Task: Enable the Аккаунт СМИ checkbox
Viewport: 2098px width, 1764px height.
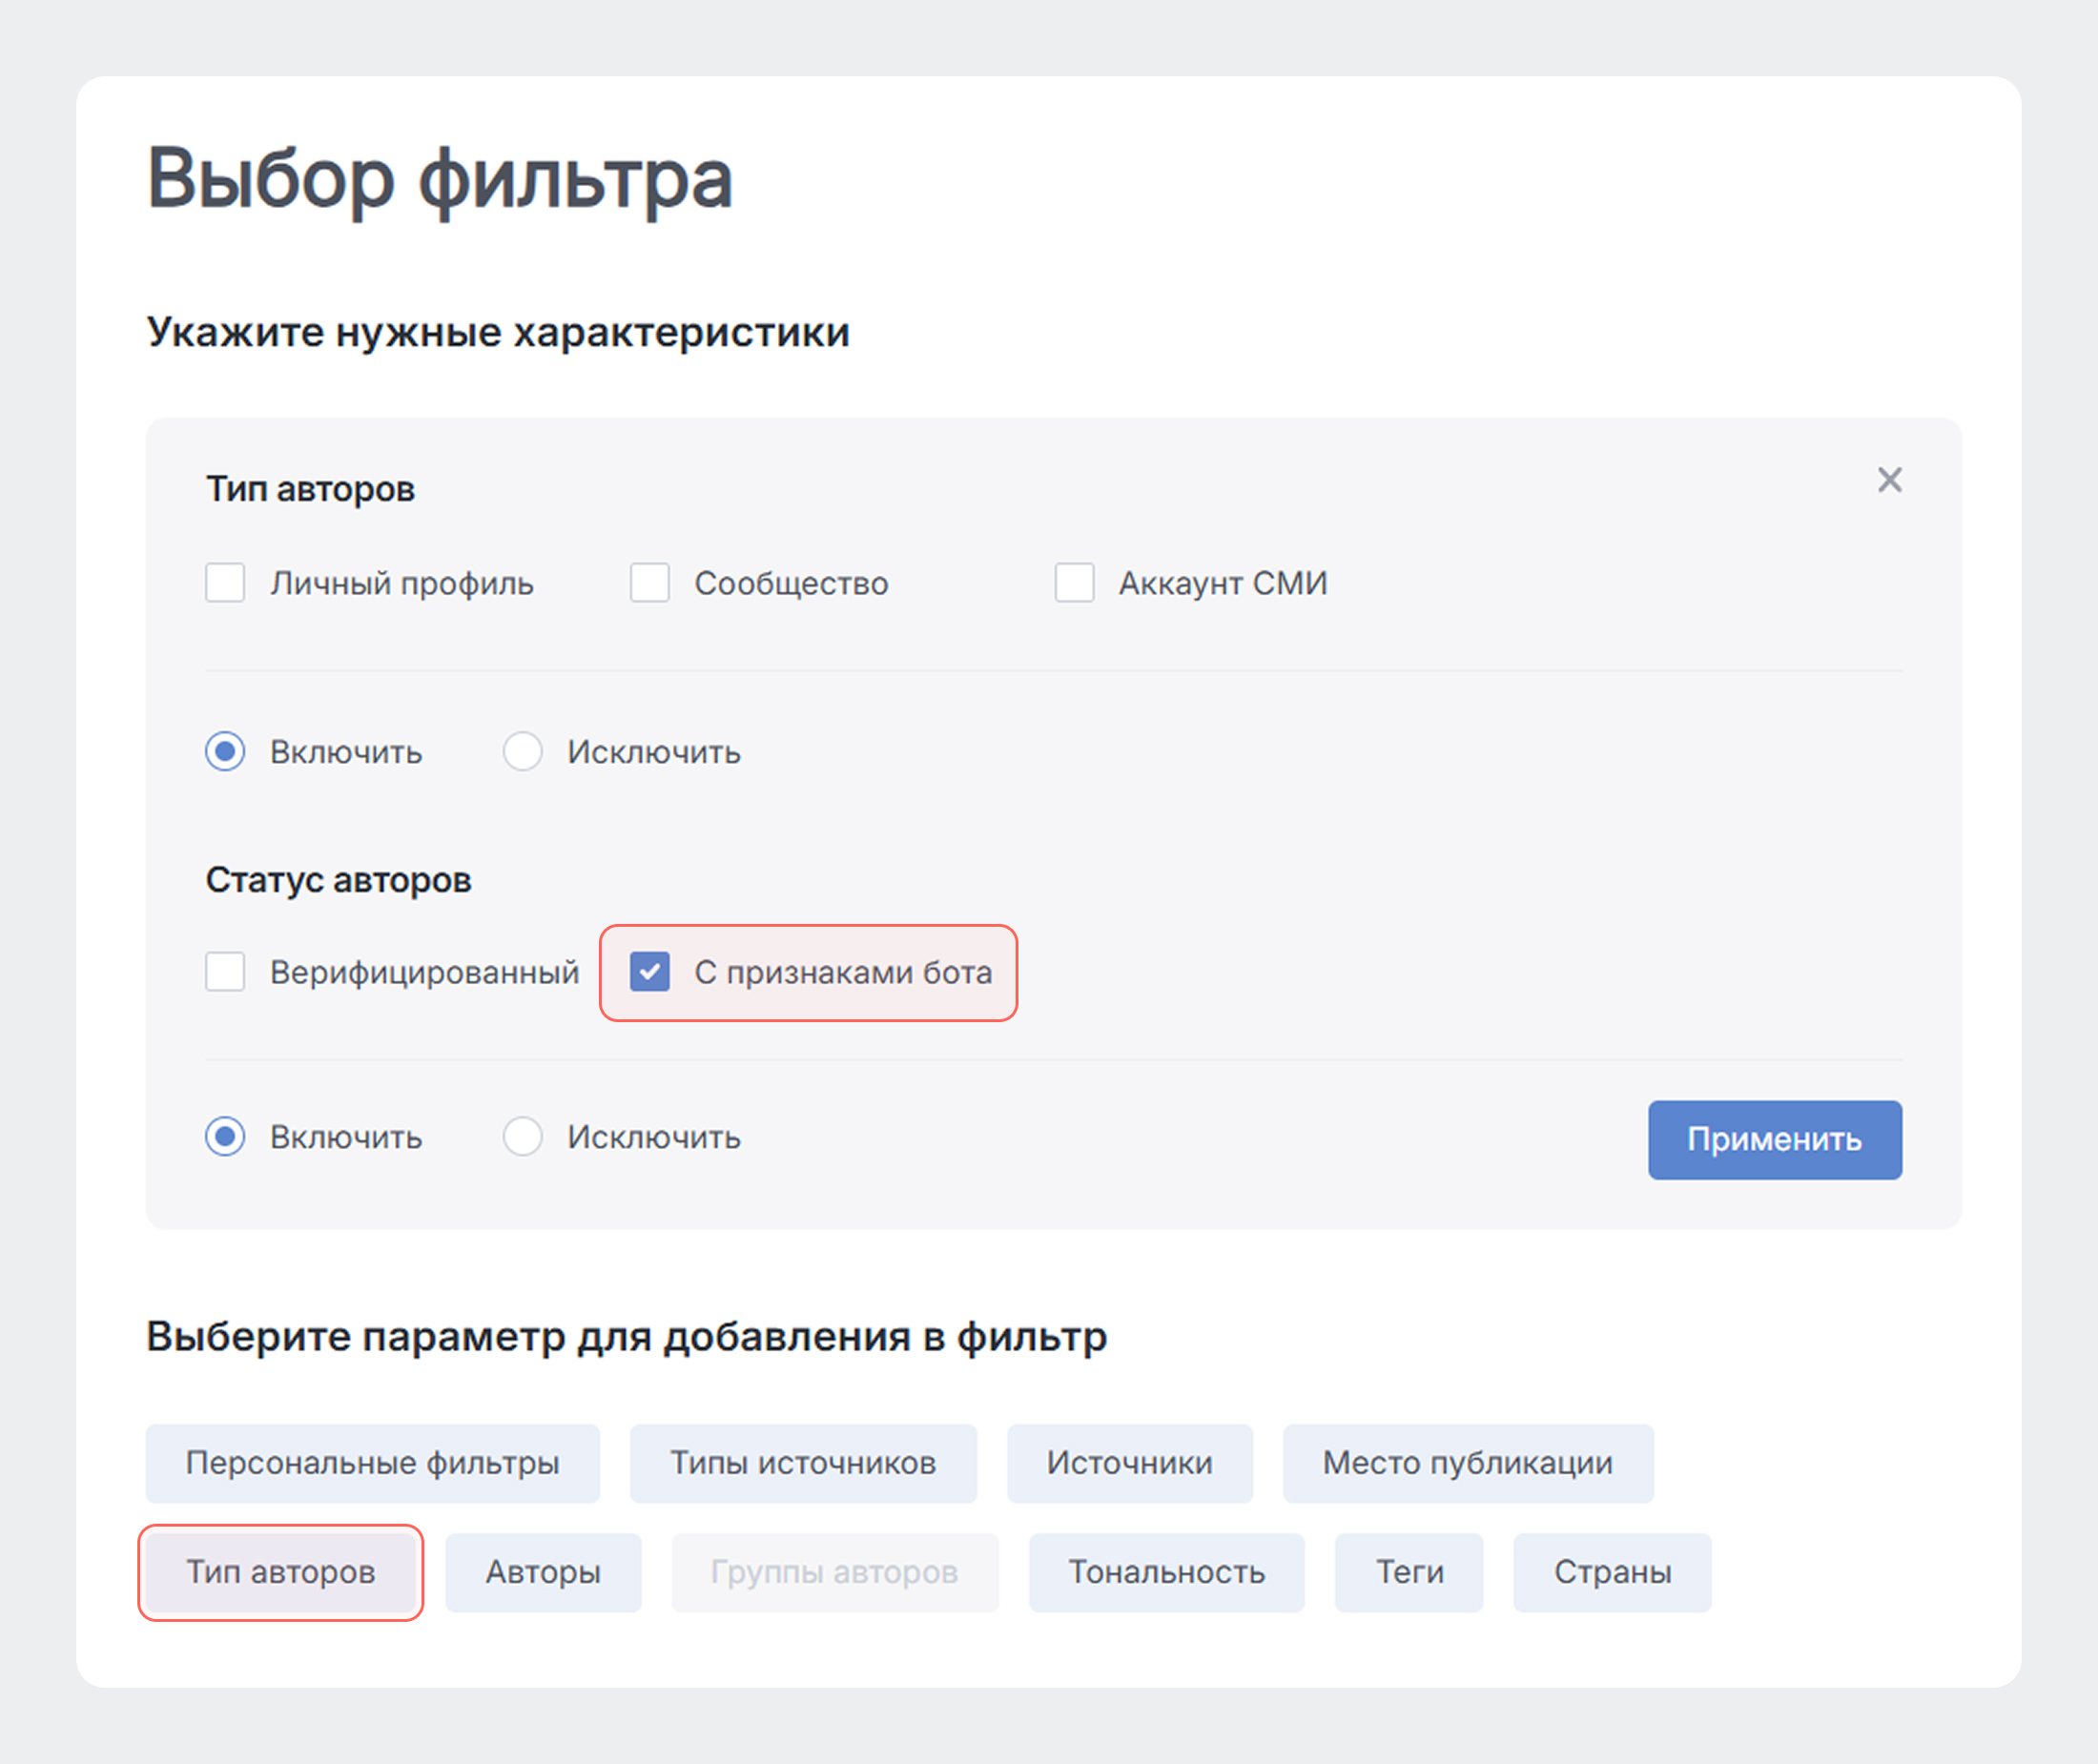Action: [x=1074, y=582]
